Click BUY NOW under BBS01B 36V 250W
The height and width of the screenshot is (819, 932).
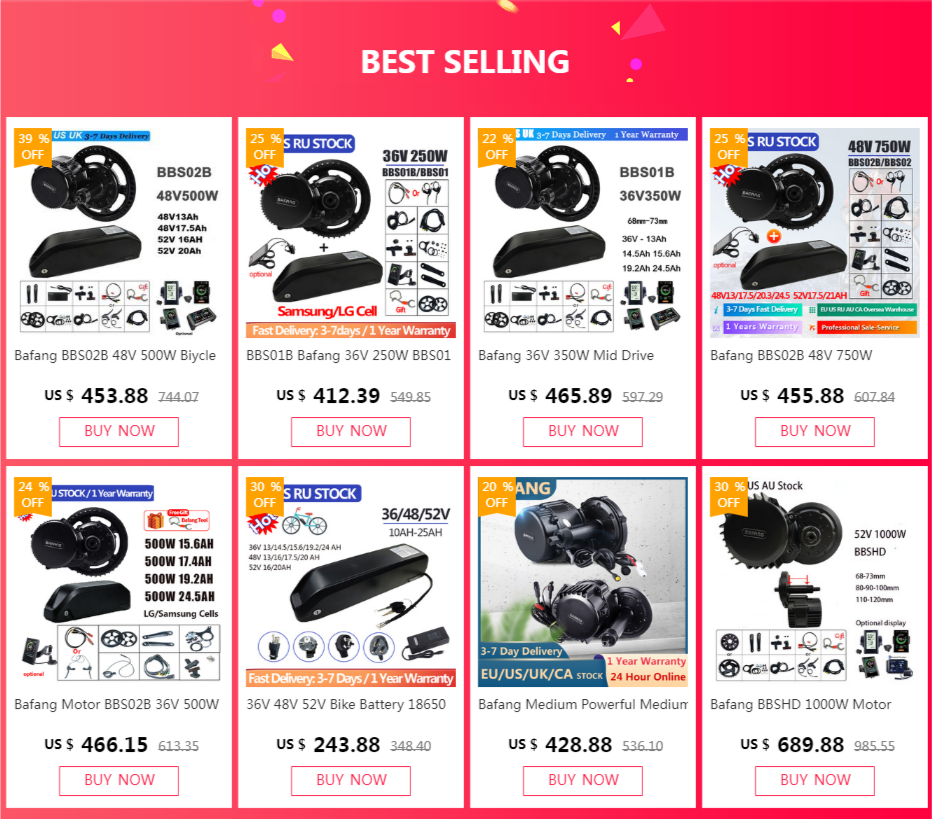[351, 431]
